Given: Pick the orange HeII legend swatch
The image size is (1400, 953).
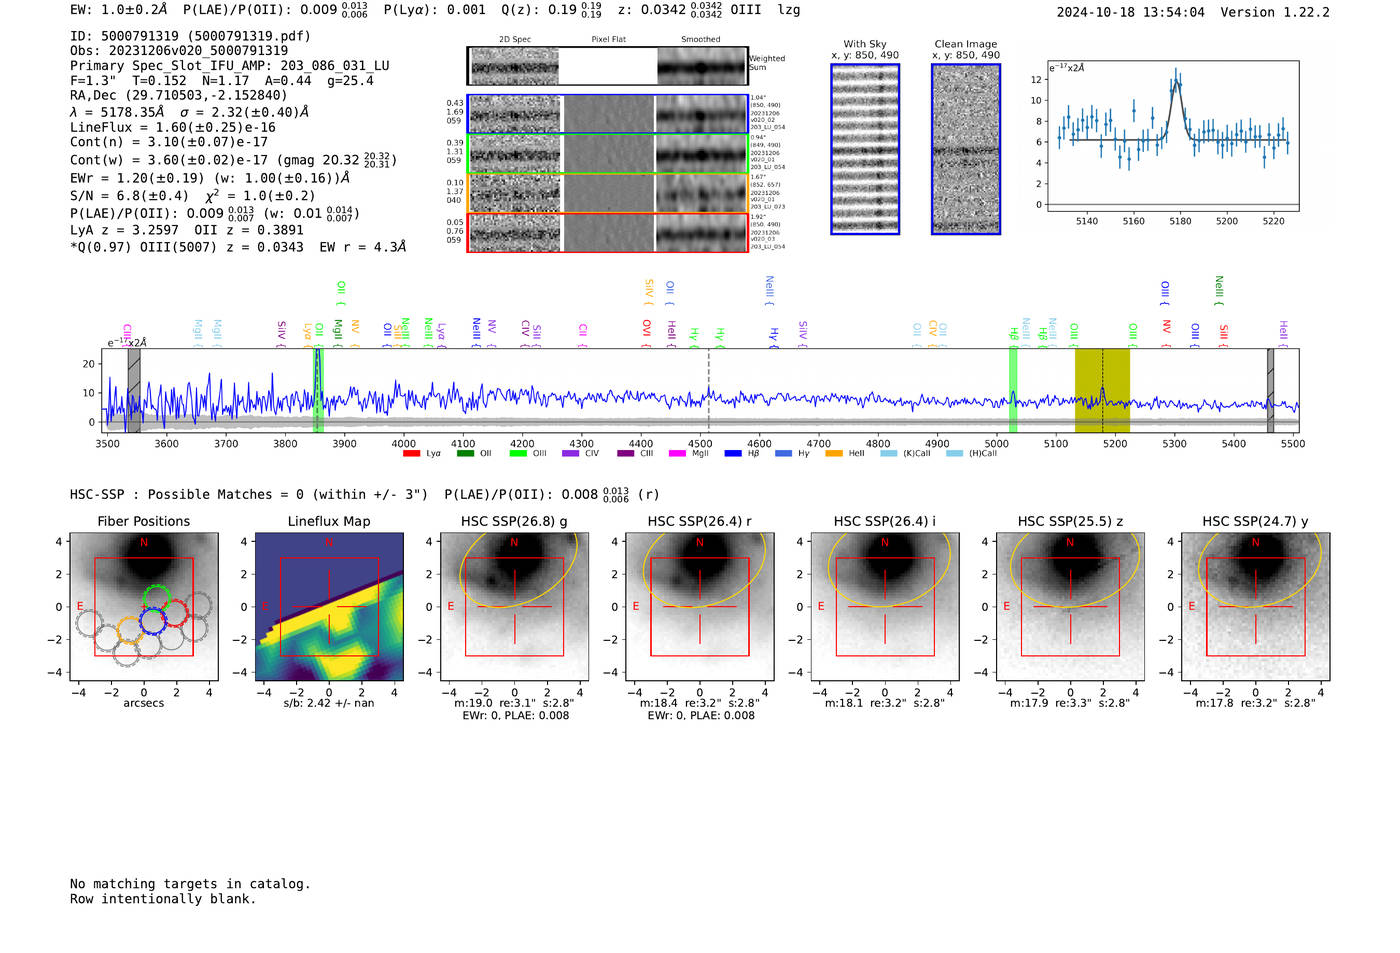Looking at the screenshot, I should [833, 453].
